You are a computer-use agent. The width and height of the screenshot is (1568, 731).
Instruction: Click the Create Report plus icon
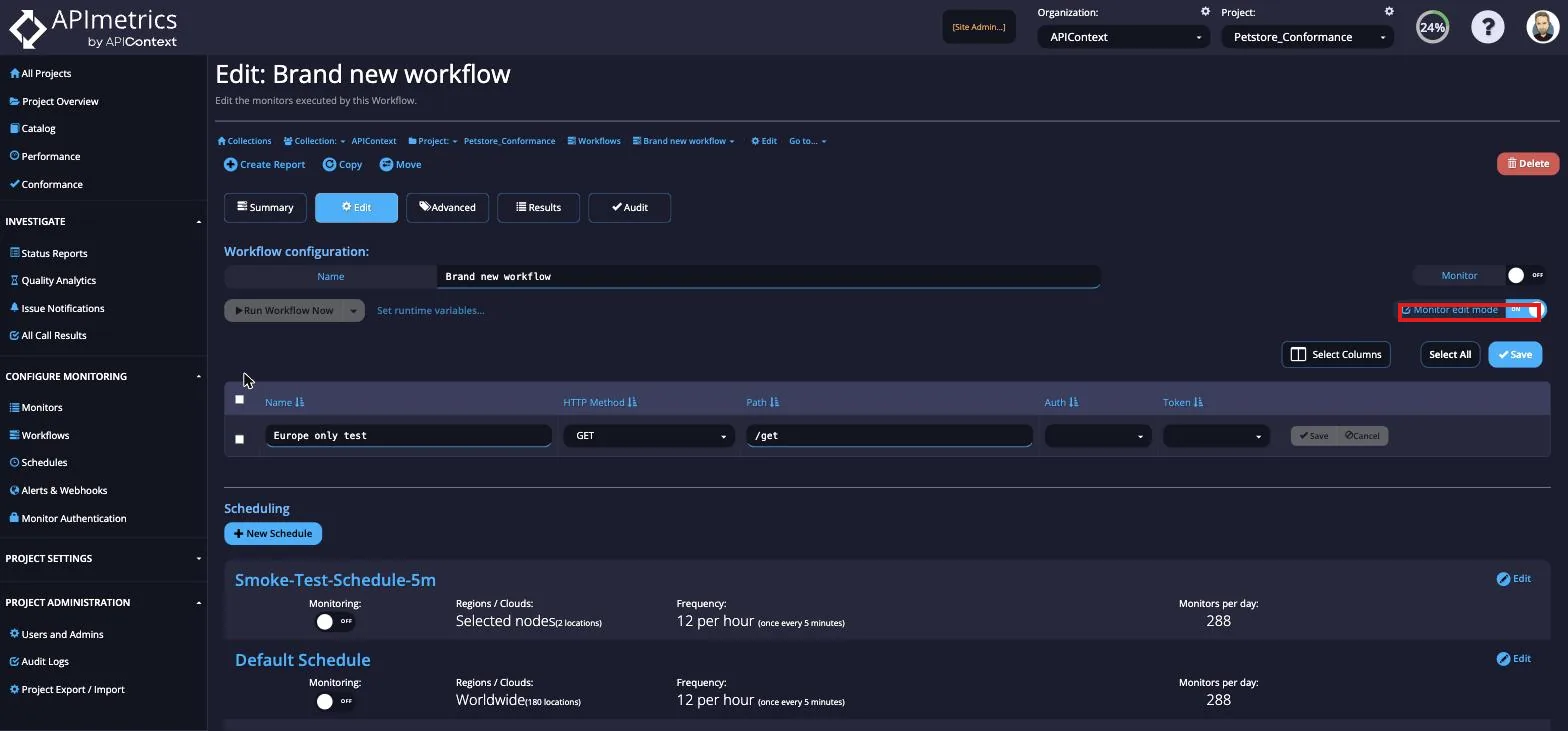click(231, 164)
